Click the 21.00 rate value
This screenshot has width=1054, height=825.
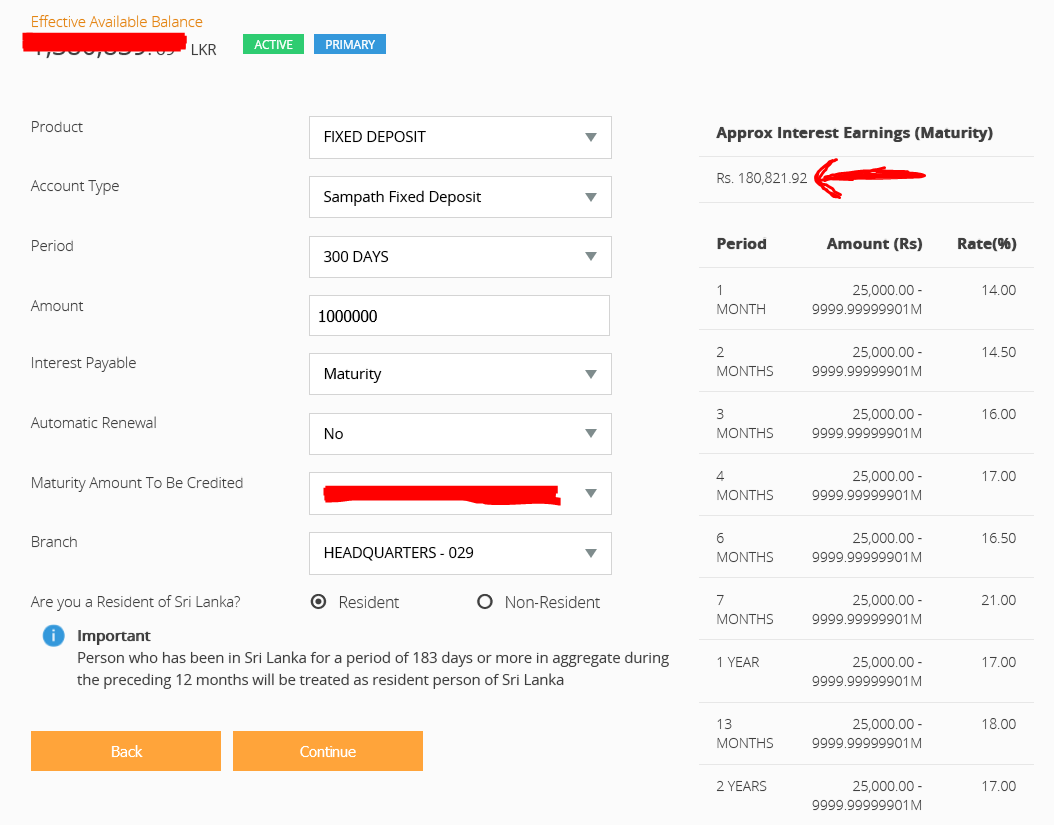pyautogui.click(x=998, y=600)
